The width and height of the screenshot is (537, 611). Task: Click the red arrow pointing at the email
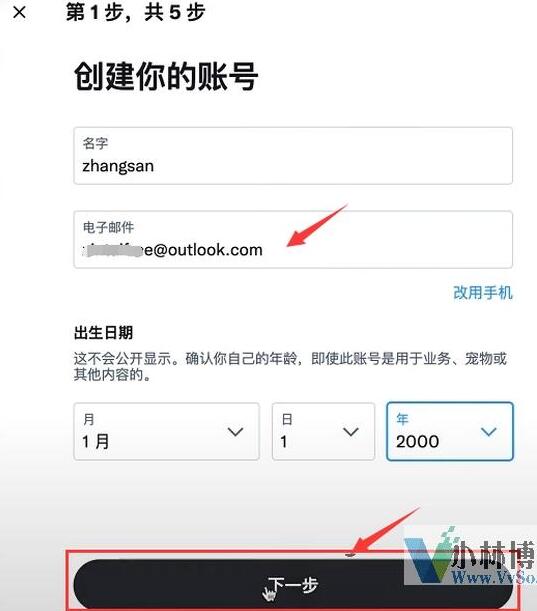[316, 226]
